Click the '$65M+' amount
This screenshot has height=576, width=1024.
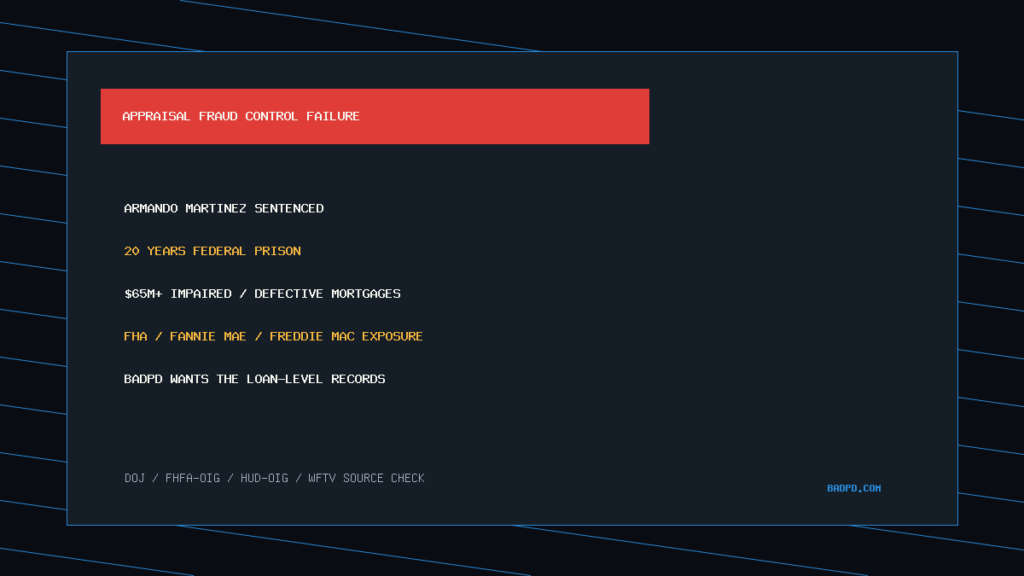(143, 294)
